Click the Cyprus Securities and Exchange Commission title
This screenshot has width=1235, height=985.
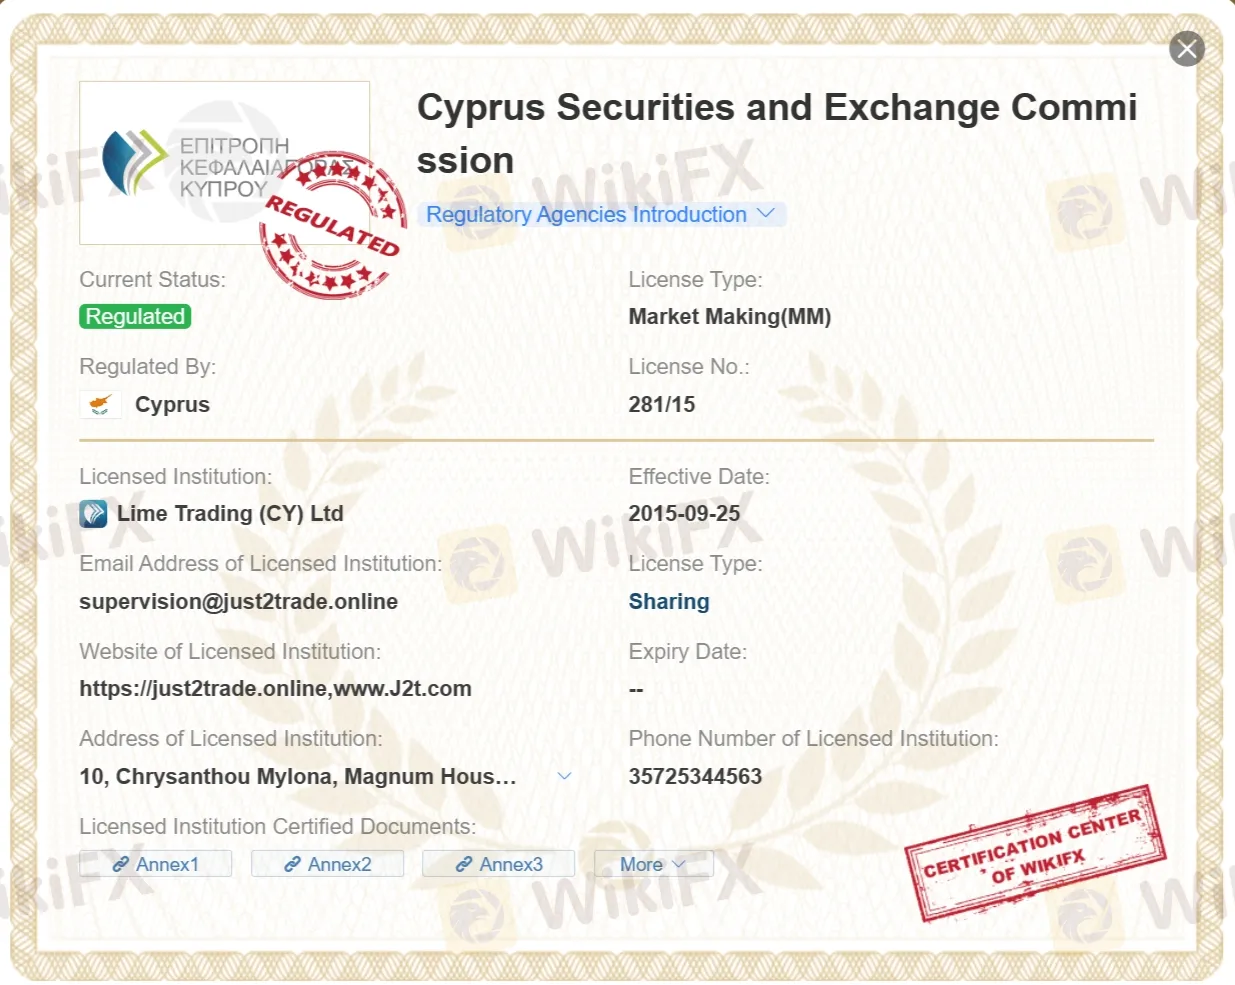coord(777,134)
